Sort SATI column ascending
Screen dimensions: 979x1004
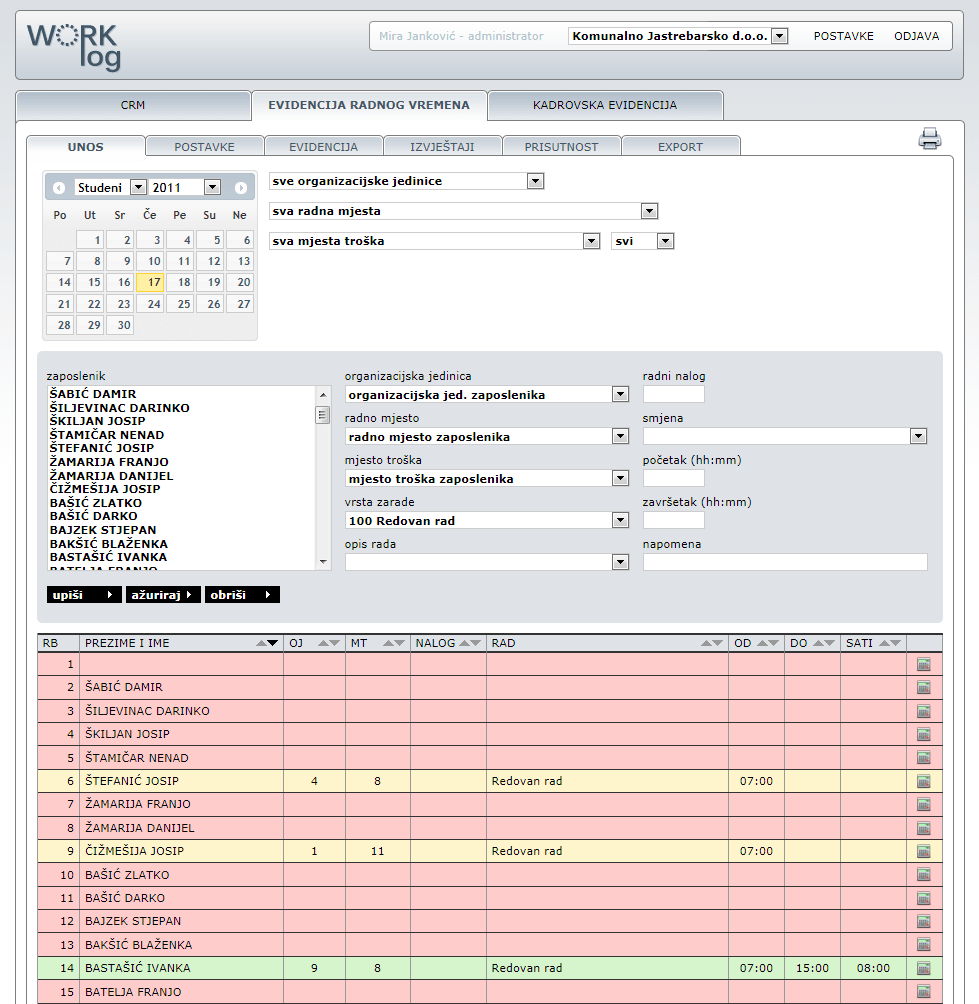coord(884,643)
